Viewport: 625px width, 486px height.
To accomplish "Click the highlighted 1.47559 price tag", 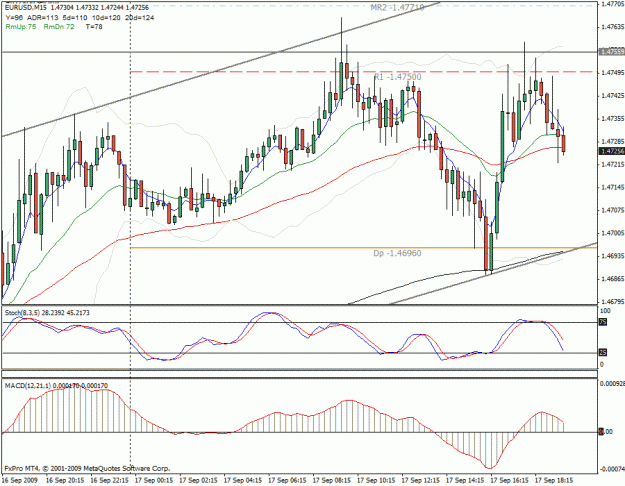I will [612, 52].
